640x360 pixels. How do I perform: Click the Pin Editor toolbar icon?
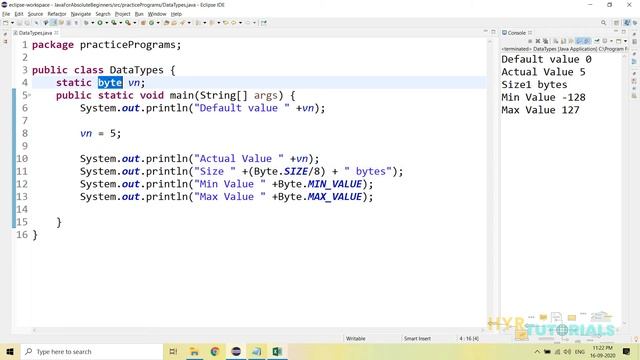pos(263,23)
